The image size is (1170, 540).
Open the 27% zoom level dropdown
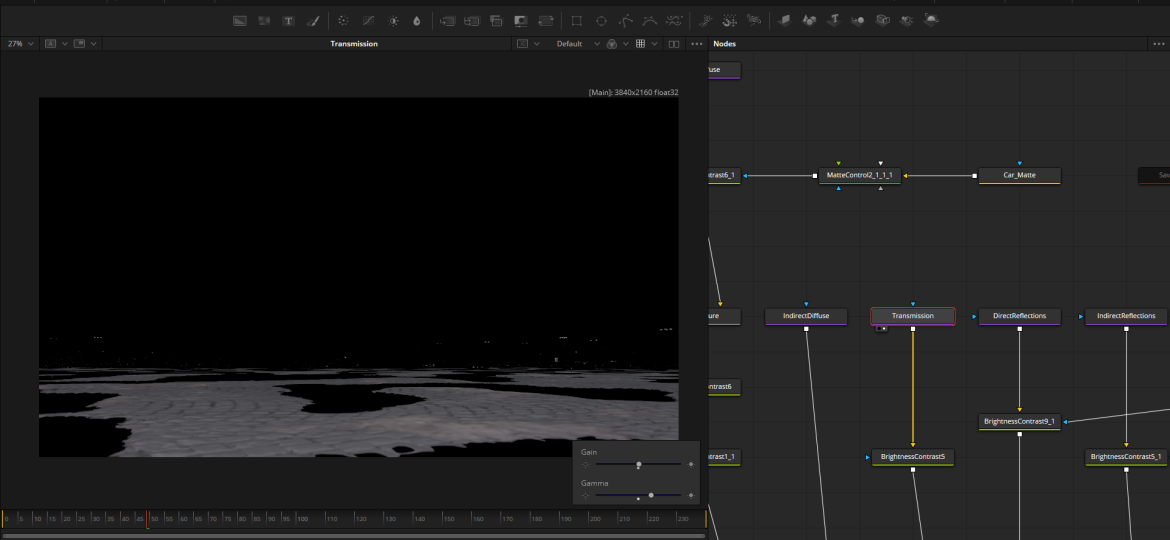click(x=20, y=44)
